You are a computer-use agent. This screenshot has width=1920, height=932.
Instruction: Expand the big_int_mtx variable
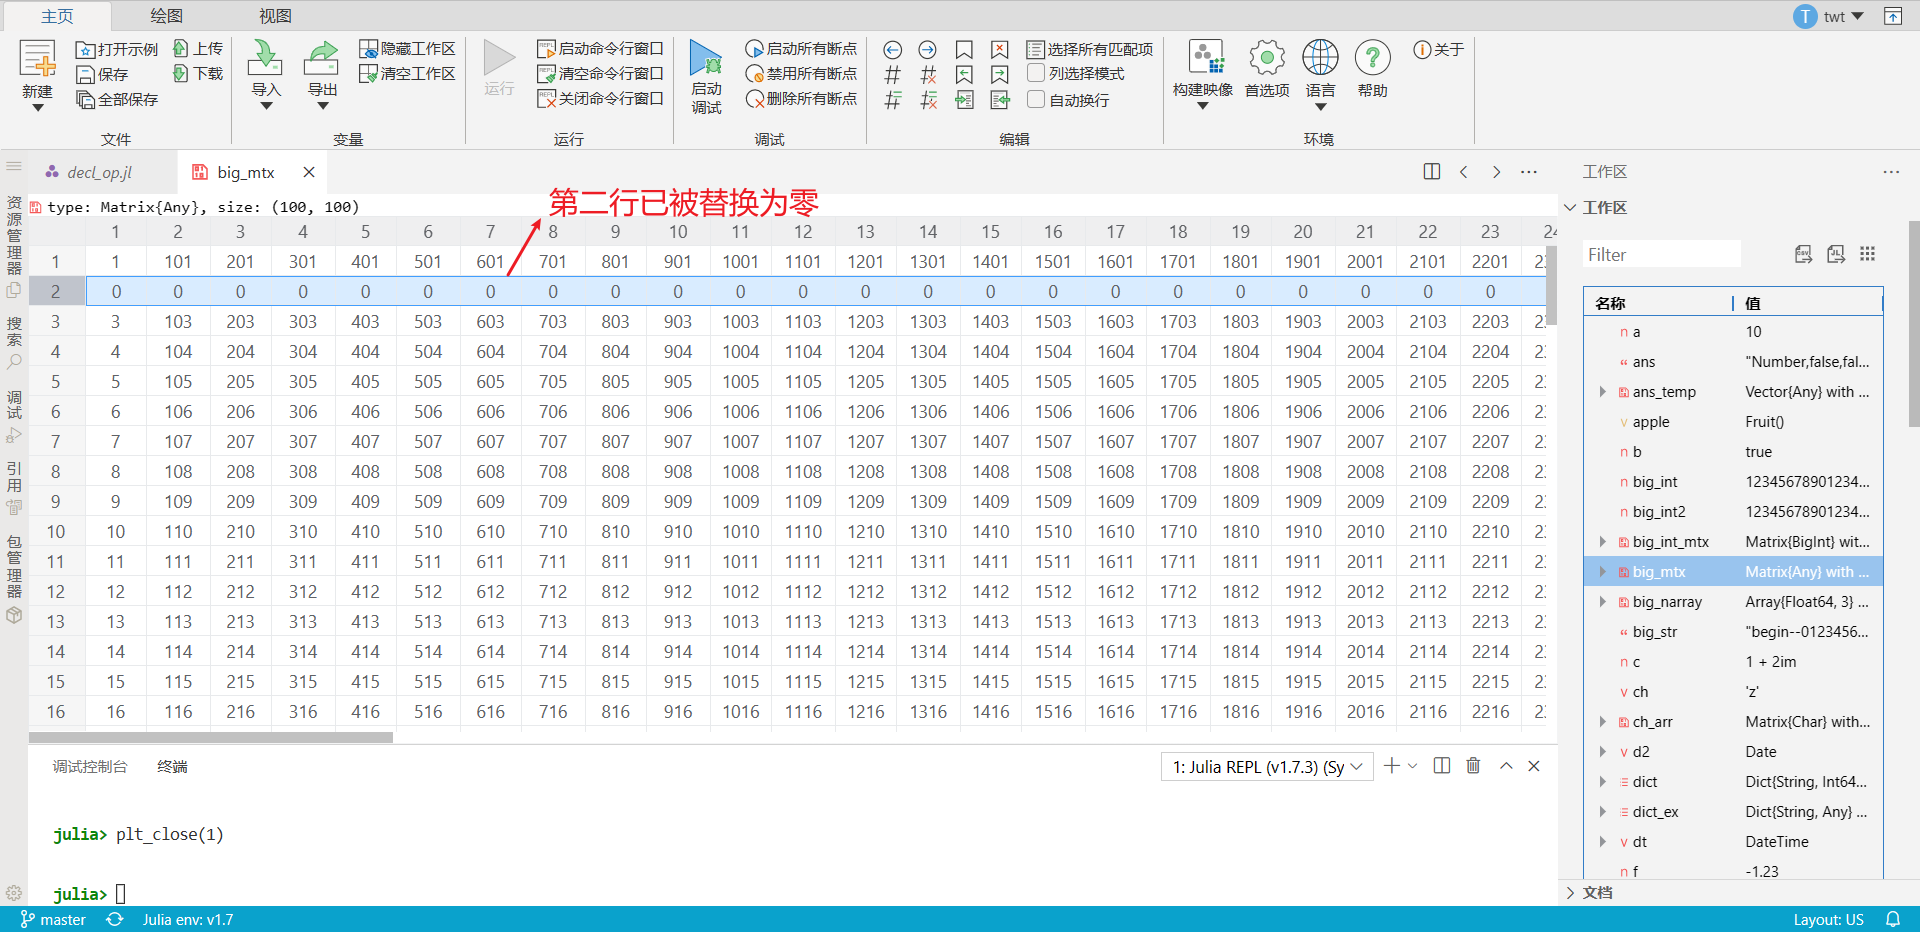point(1603,542)
